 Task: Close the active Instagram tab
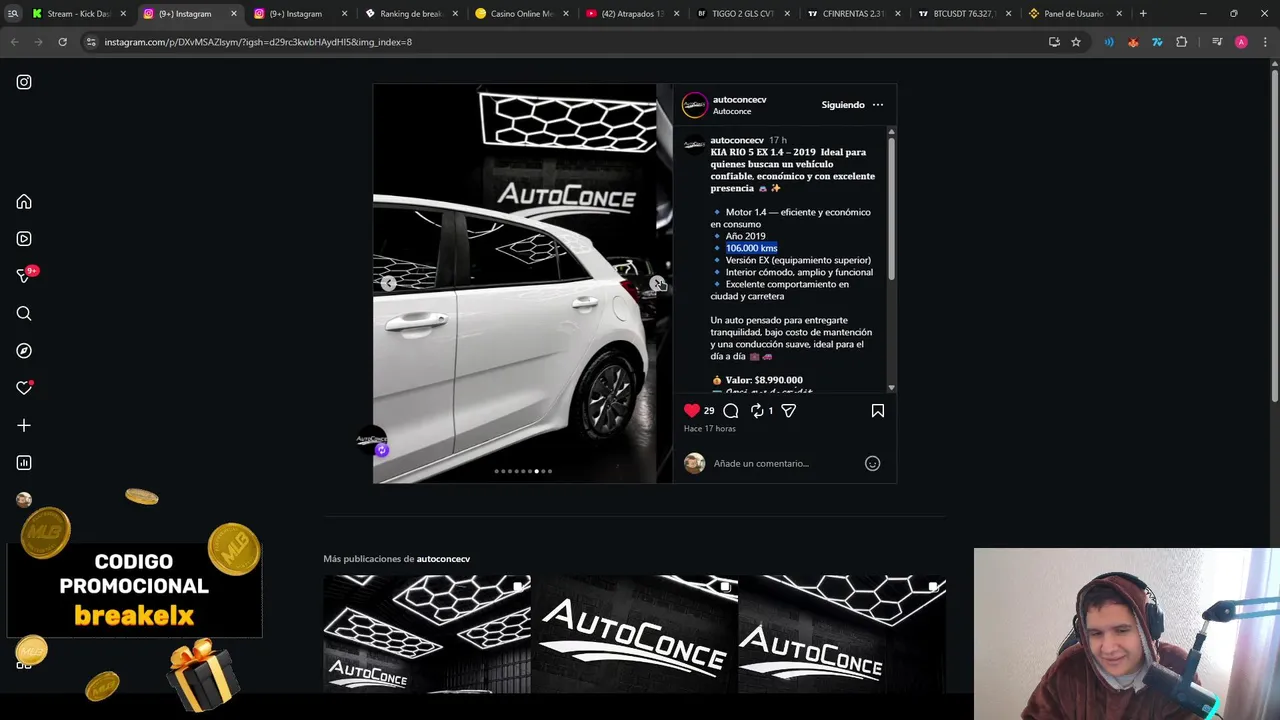(x=233, y=14)
